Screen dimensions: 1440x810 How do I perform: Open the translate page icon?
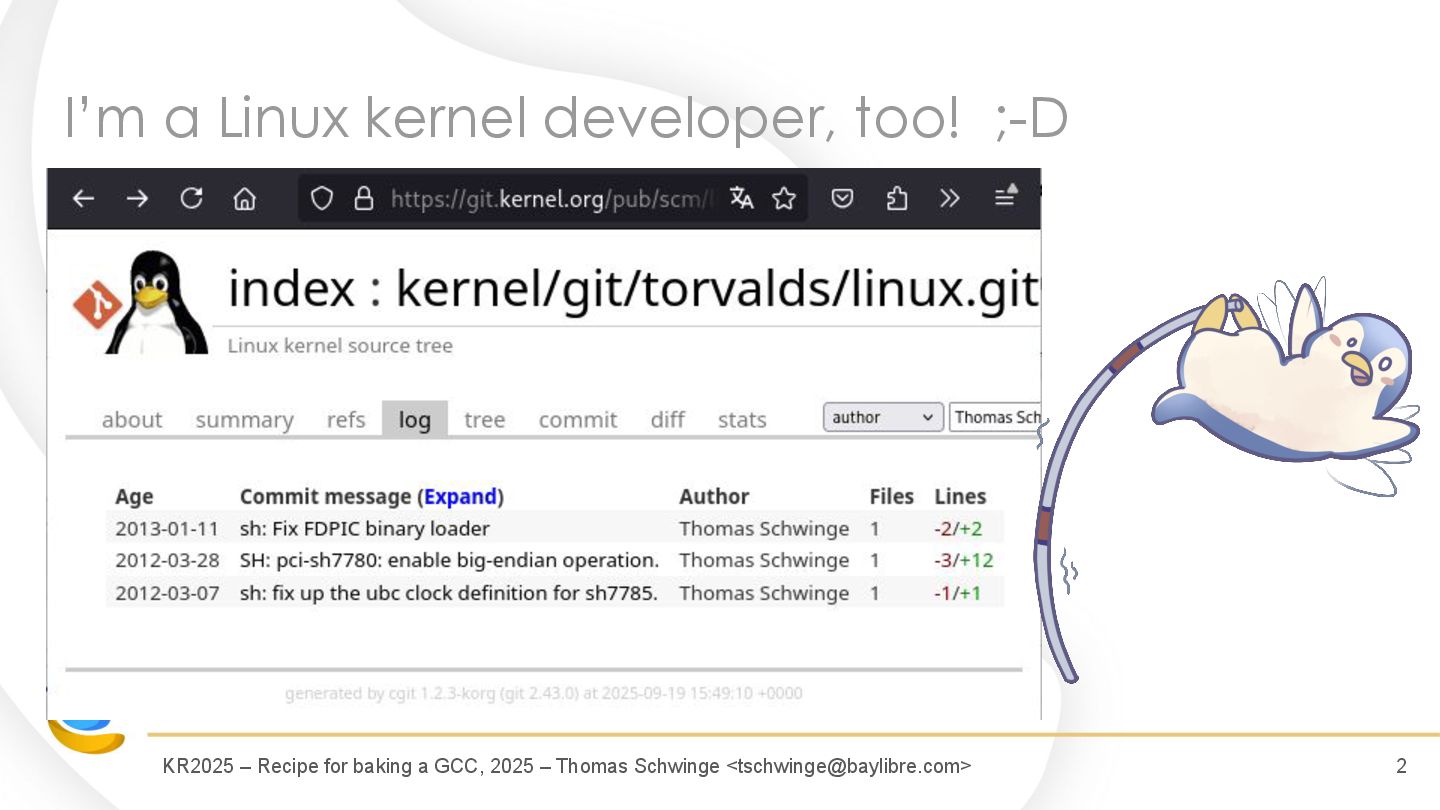(x=741, y=198)
